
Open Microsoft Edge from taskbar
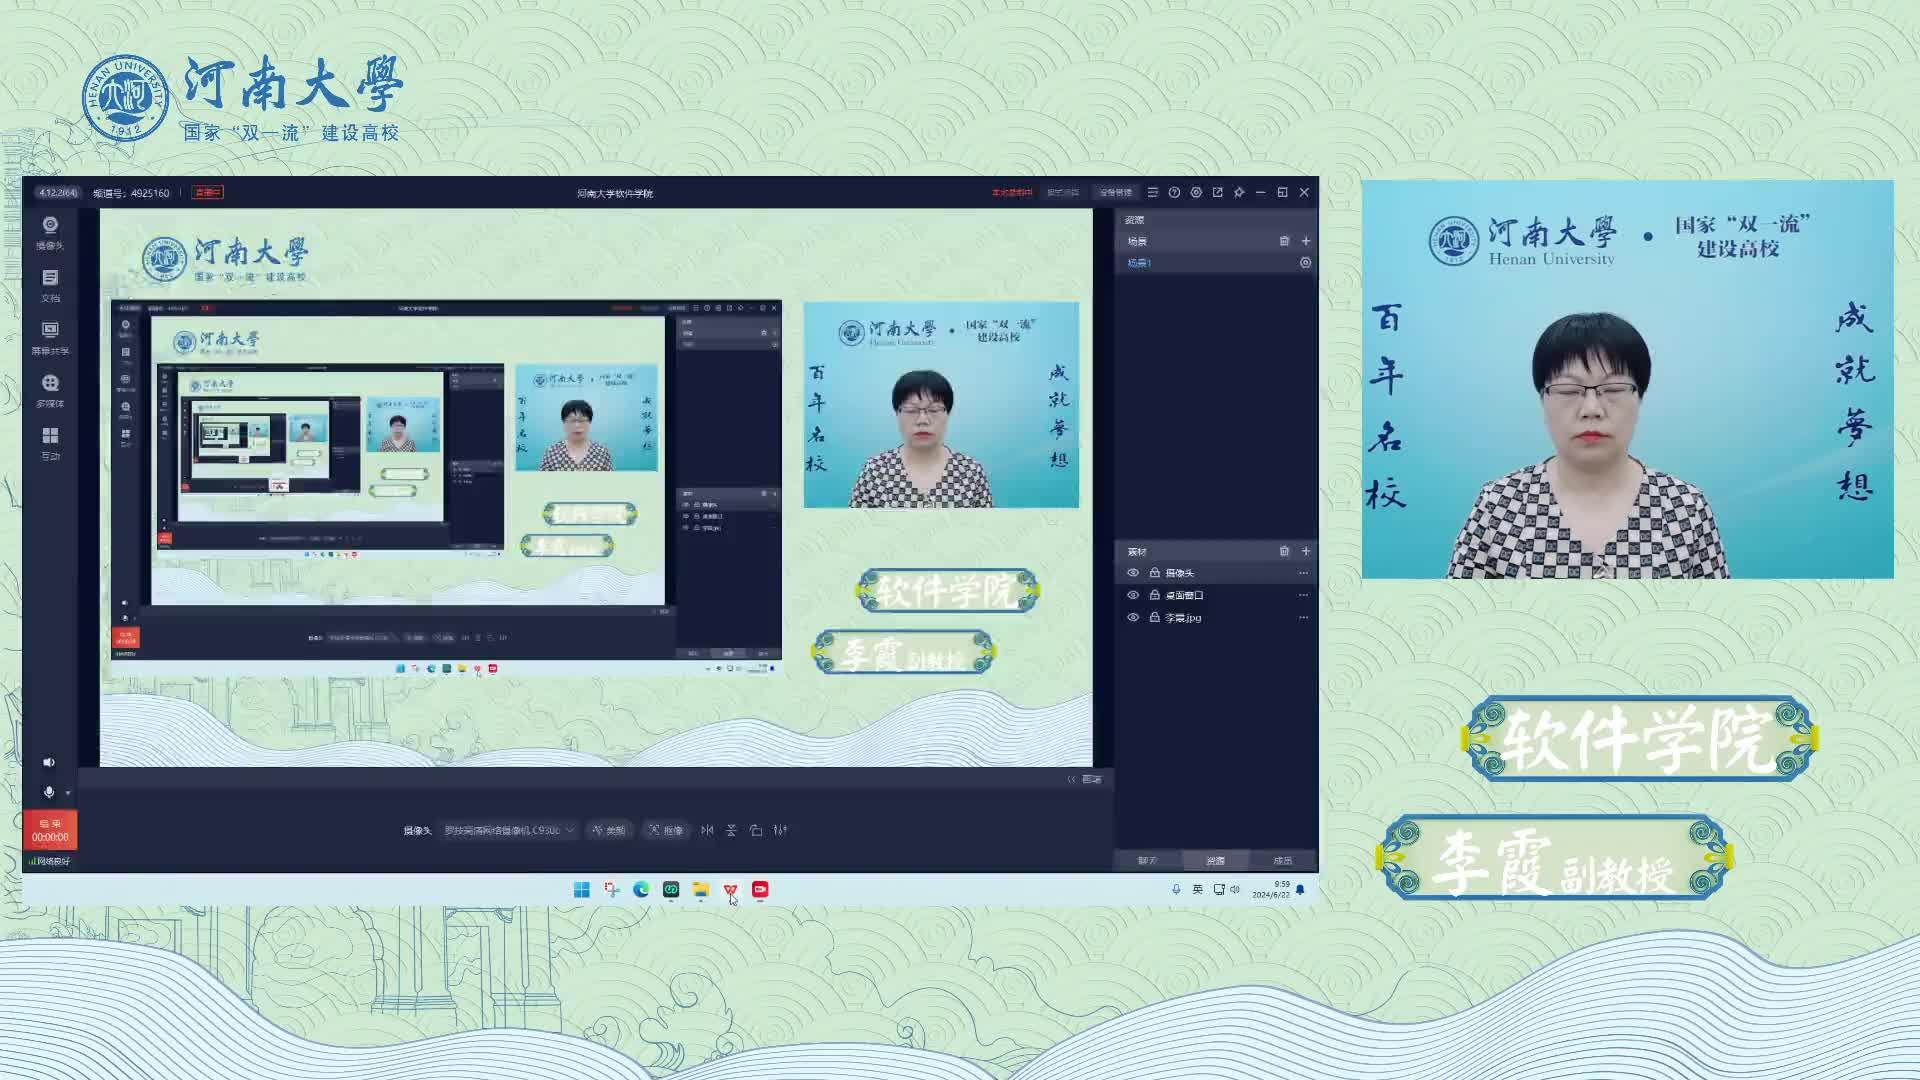[641, 889]
